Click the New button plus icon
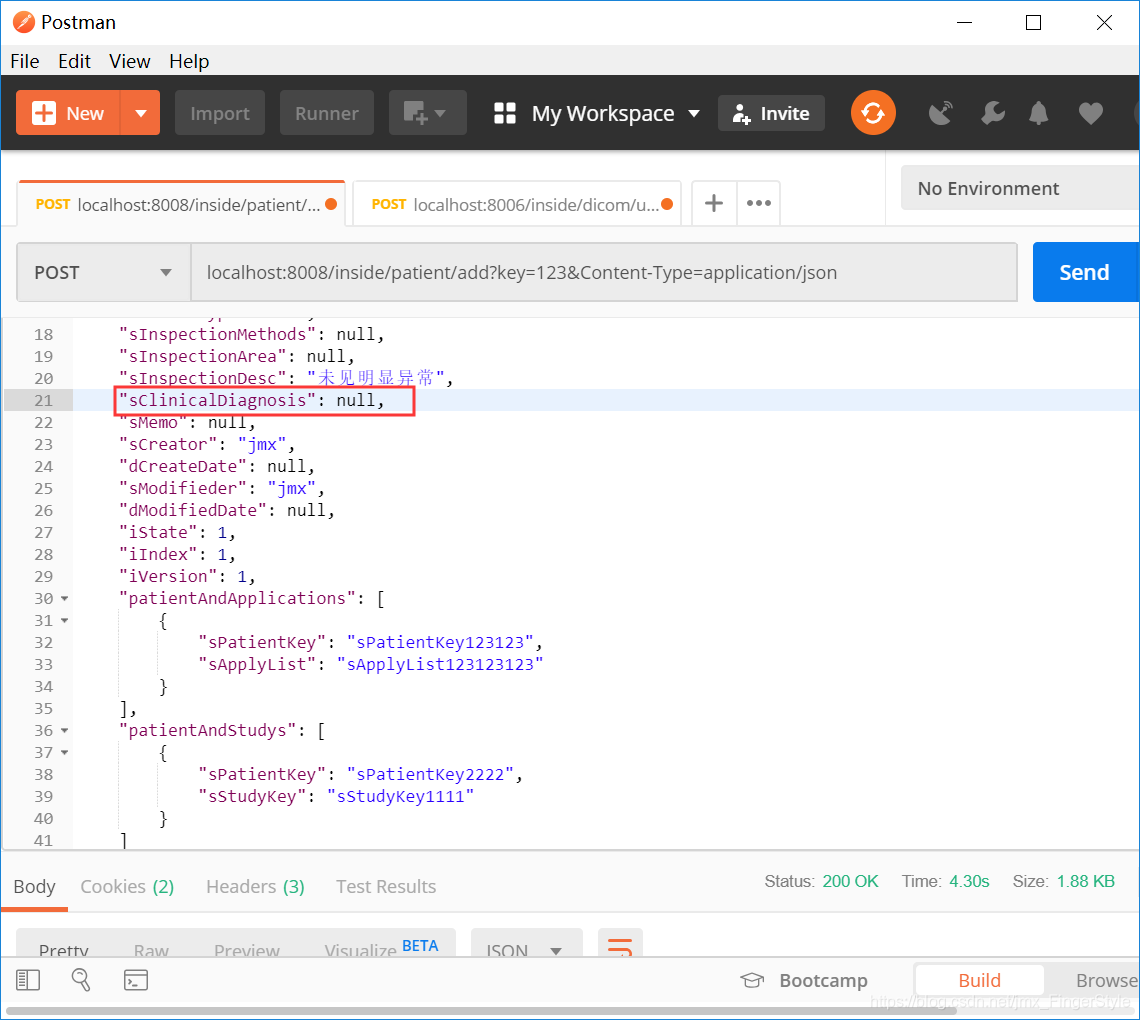 44,113
